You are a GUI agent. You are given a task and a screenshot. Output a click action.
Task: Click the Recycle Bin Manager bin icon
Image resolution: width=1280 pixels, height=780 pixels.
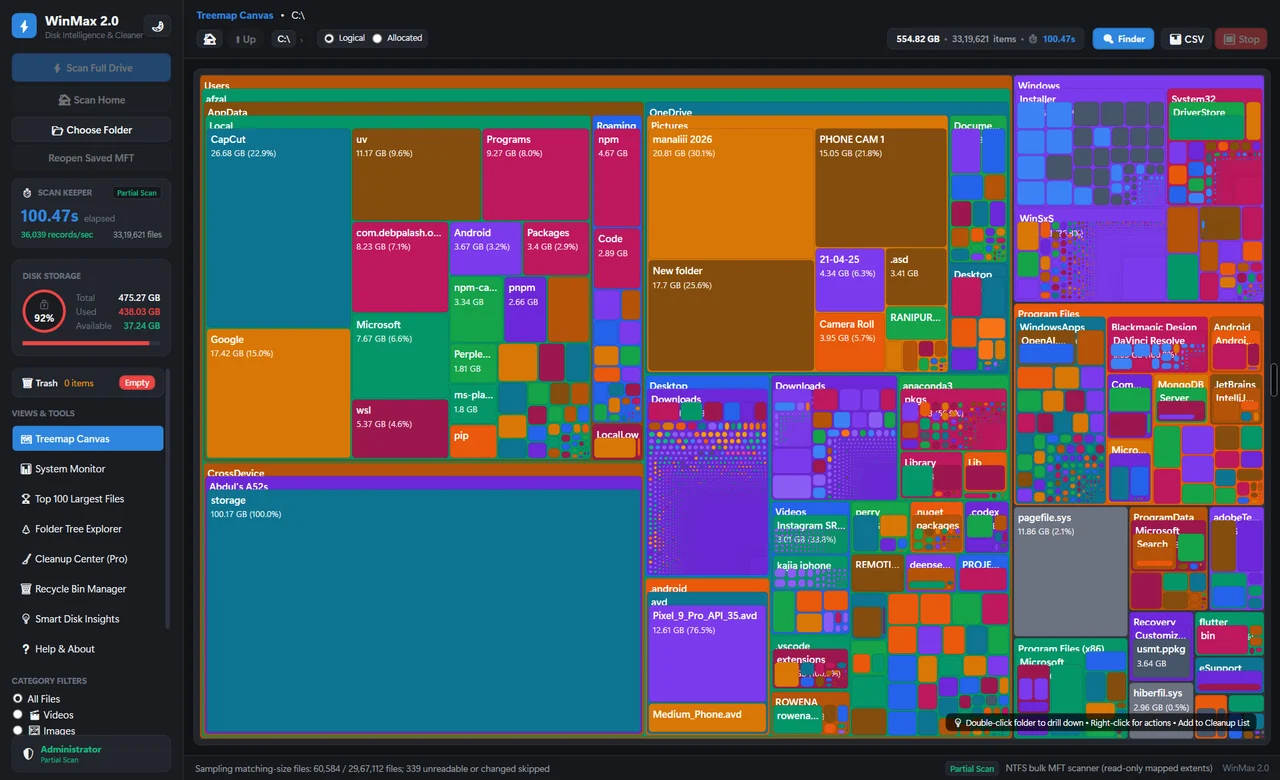click(27, 589)
